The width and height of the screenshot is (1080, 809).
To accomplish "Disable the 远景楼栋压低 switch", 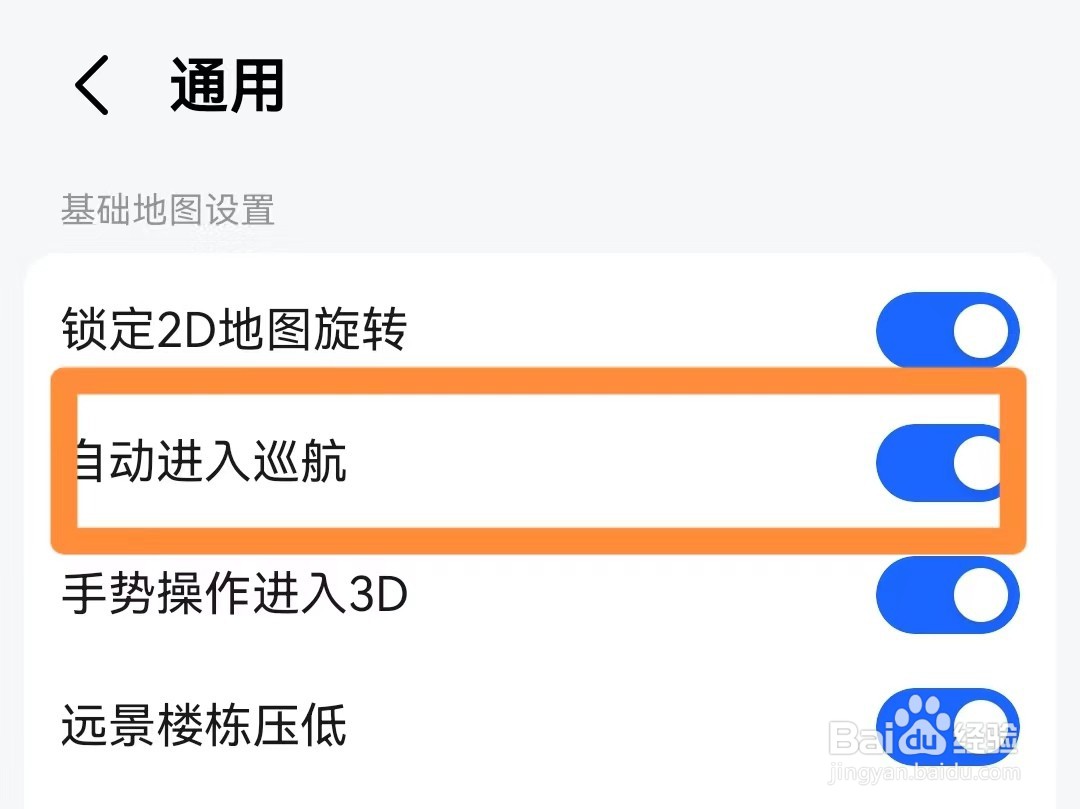I will click(x=946, y=729).
